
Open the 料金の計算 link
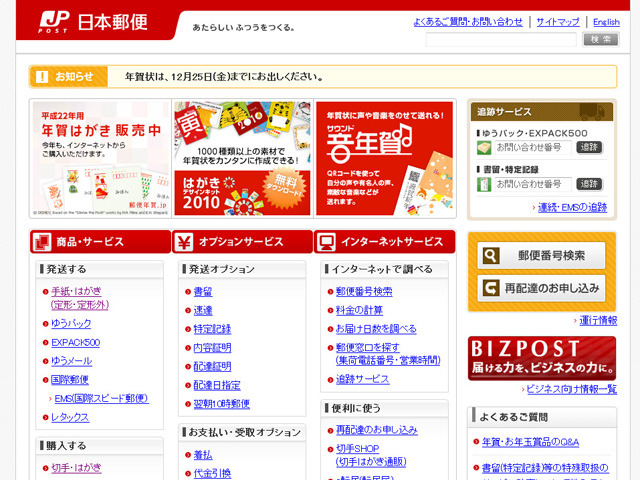[x=359, y=311]
